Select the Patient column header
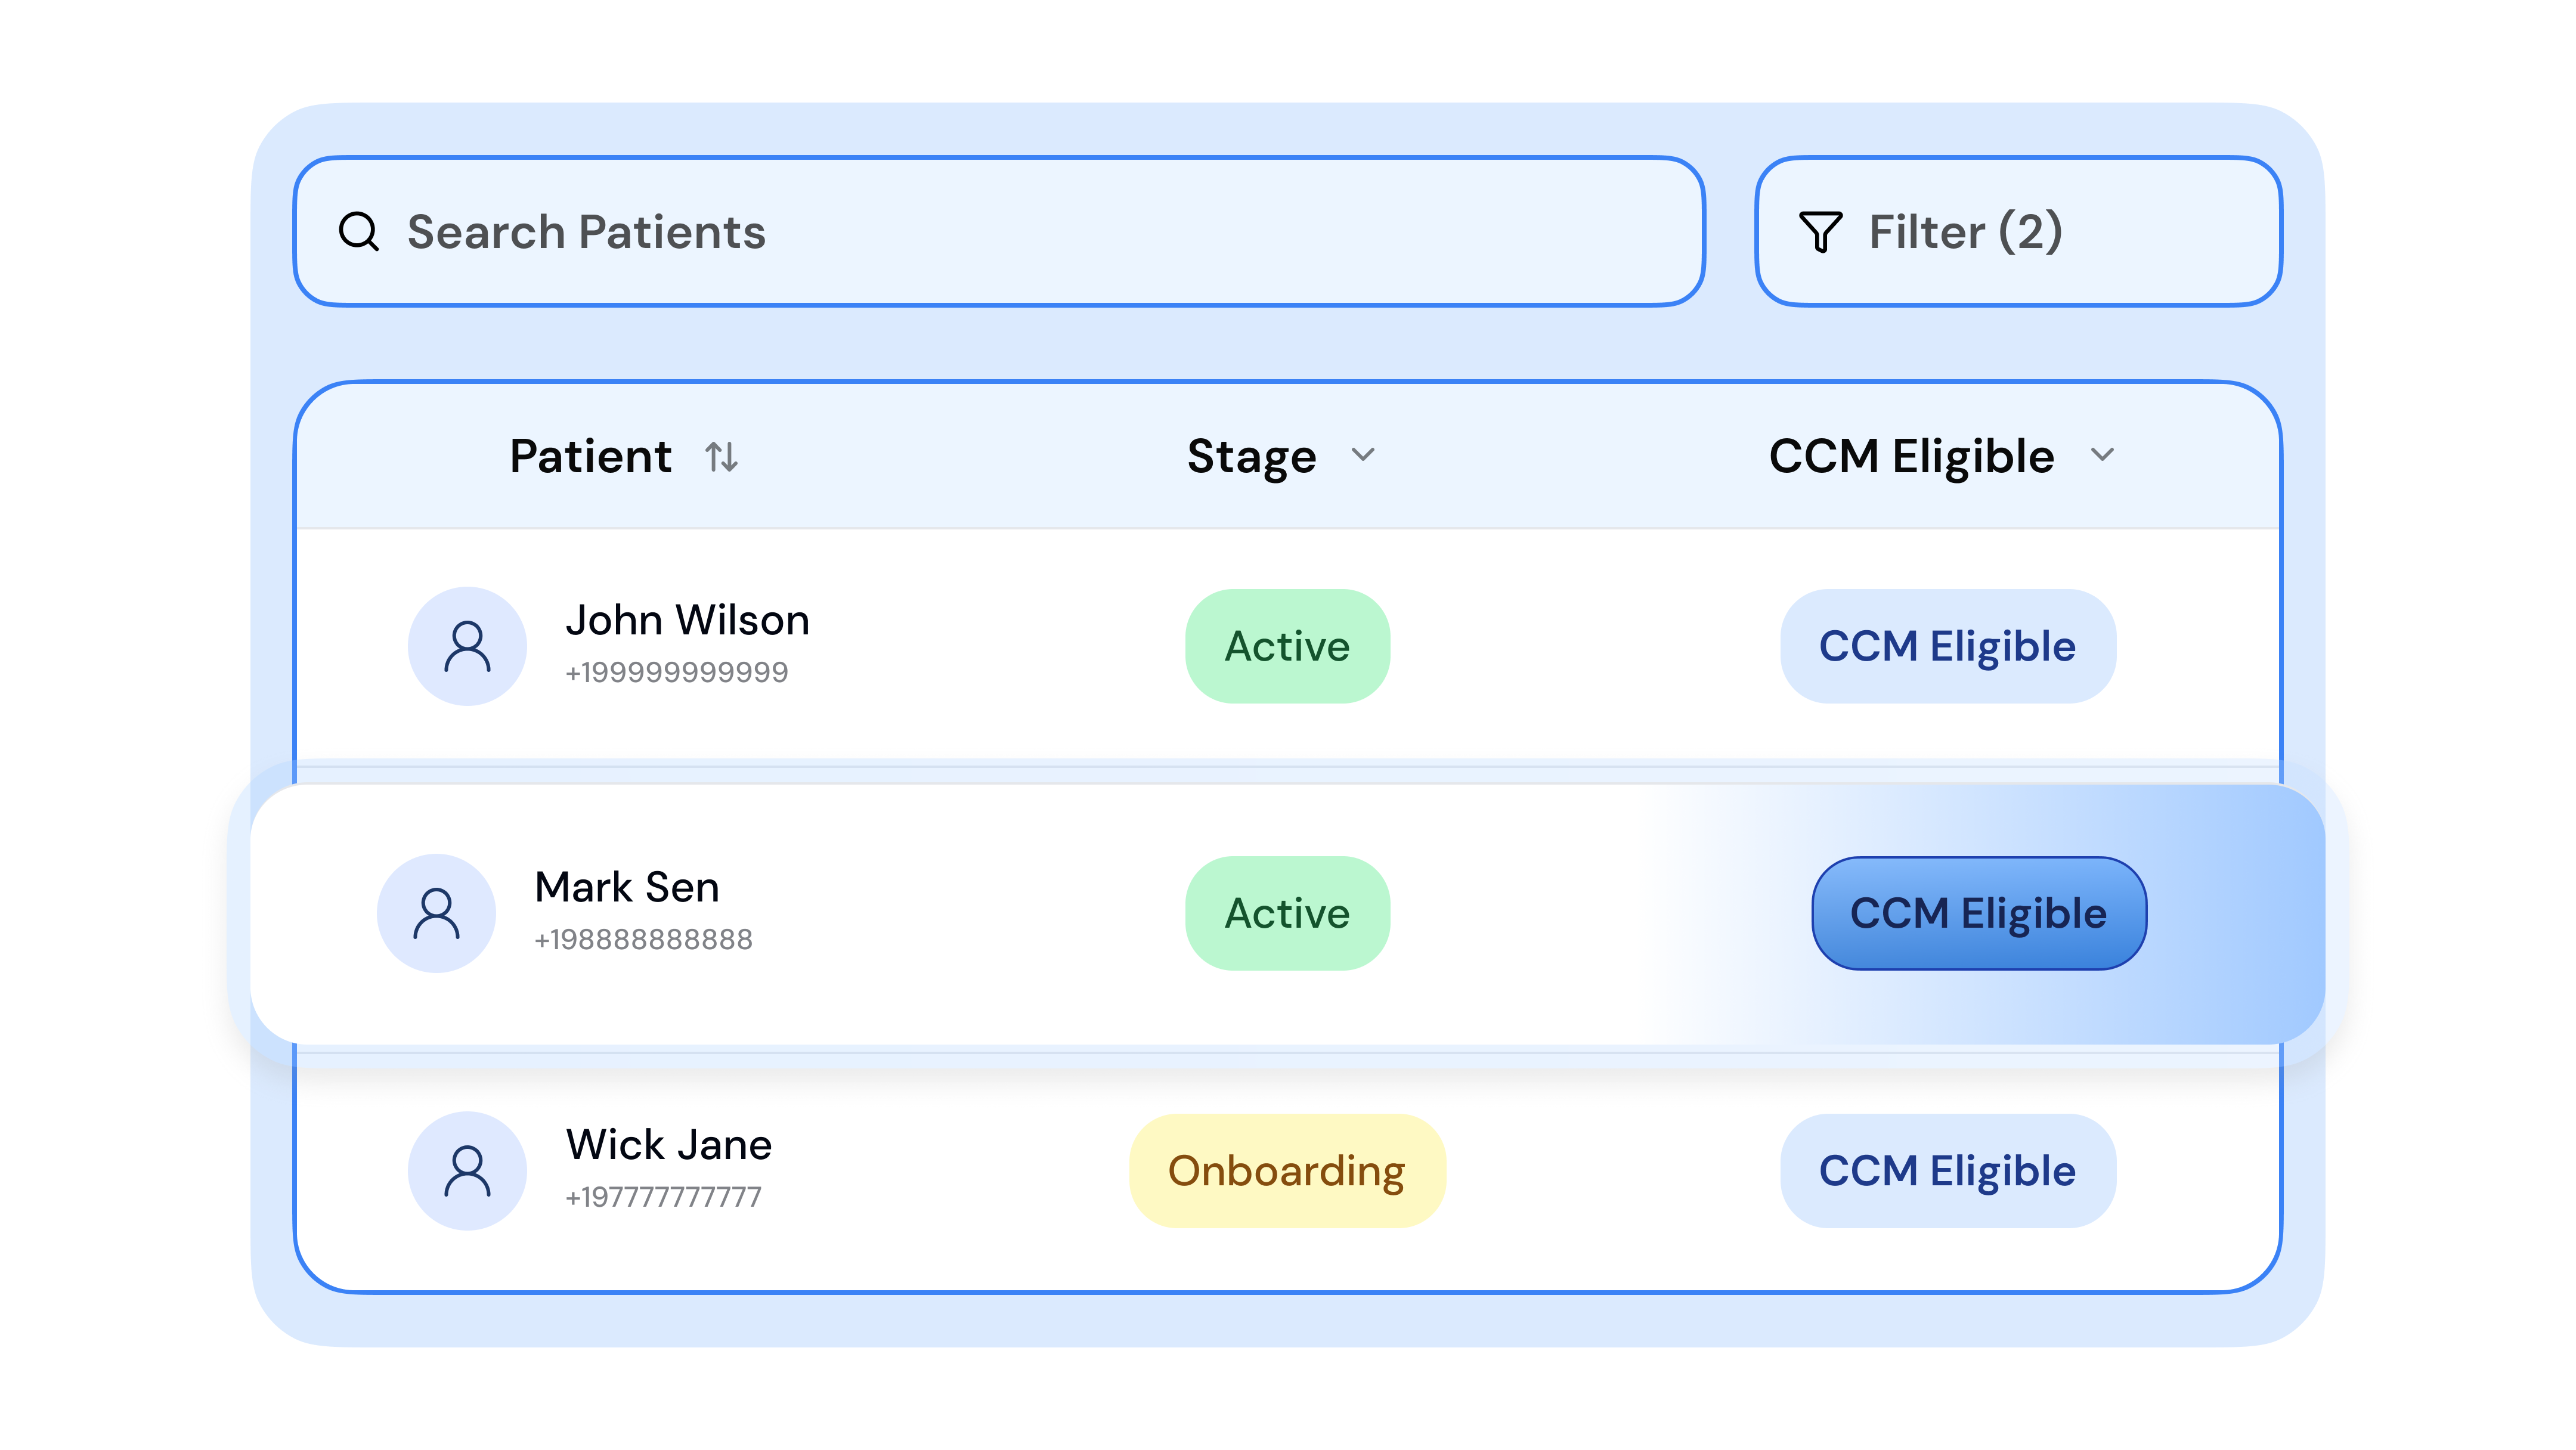 click(591, 456)
